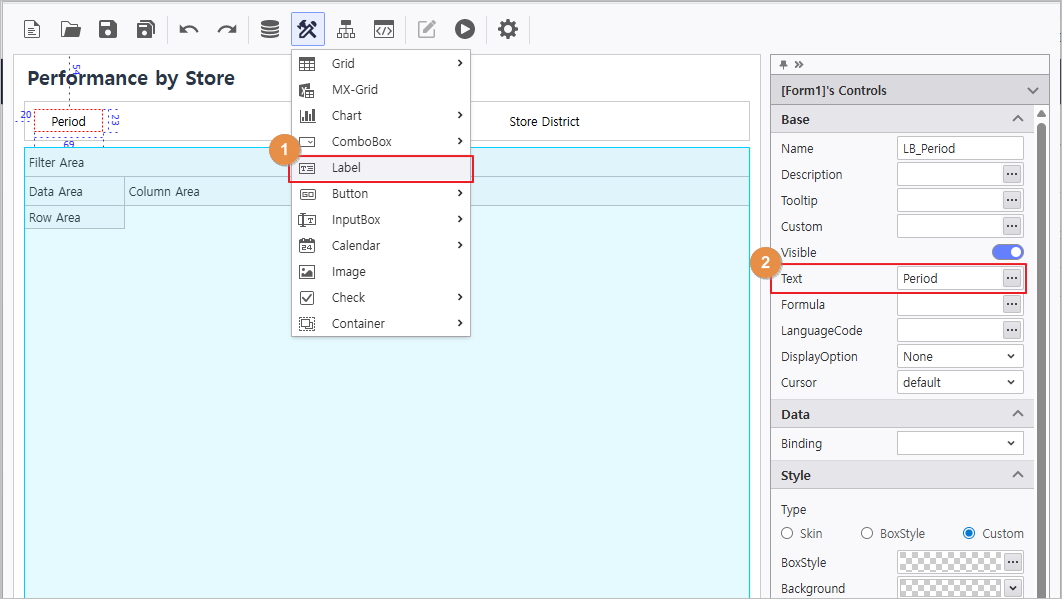This screenshot has height=599, width=1062.
Task: Click the New document icon
Action: [32, 29]
